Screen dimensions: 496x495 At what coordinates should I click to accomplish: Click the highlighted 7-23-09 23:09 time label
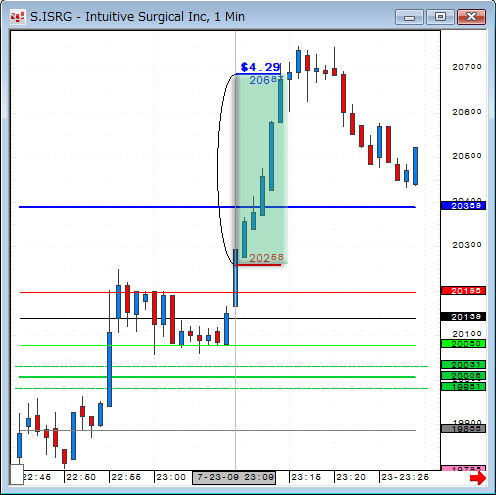point(234,477)
